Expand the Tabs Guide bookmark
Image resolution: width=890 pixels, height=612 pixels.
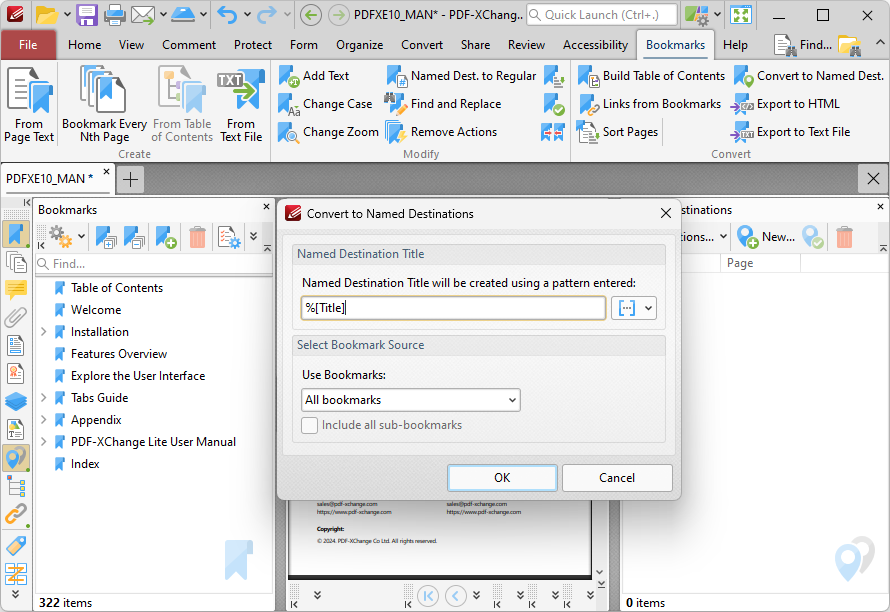tap(44, 398)
